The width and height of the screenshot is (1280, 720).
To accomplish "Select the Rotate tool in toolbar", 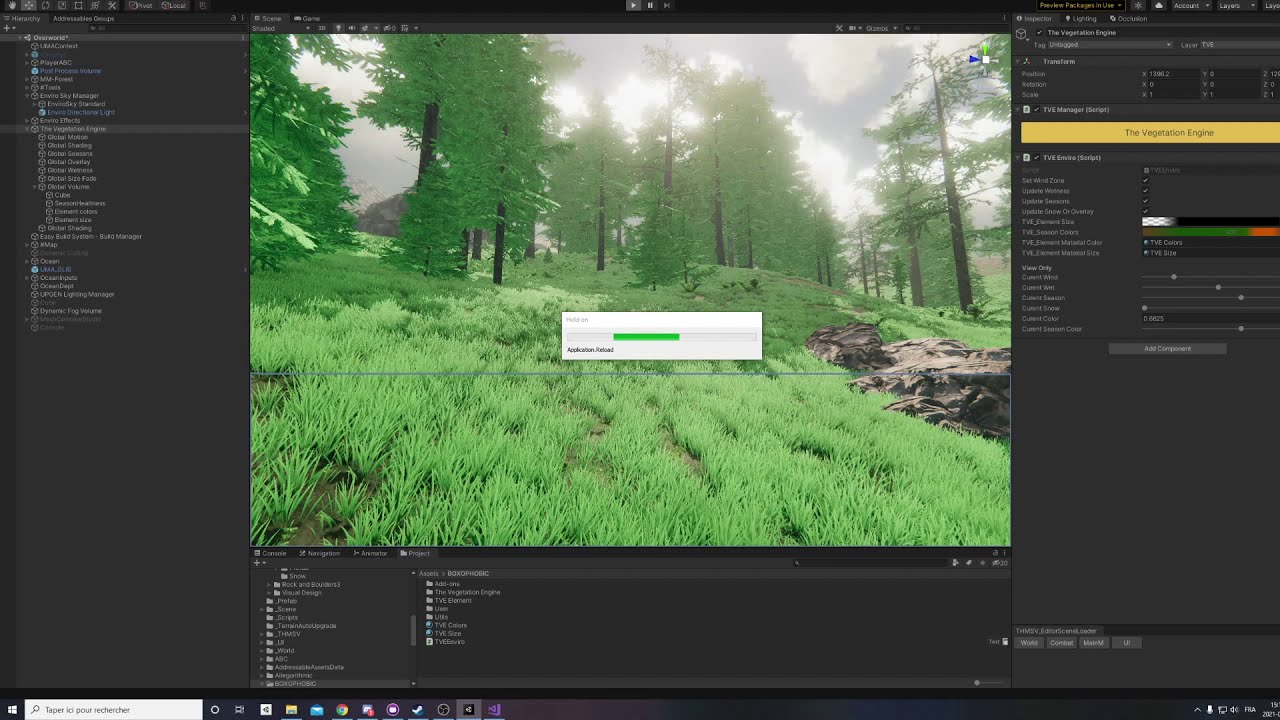I will [x=45, y=5].
